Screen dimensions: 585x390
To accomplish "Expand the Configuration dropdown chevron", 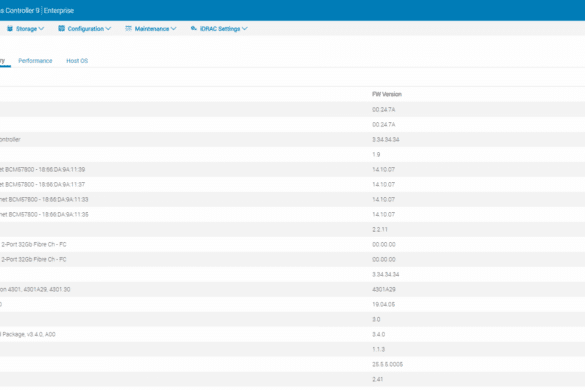I will pos(108,28).
